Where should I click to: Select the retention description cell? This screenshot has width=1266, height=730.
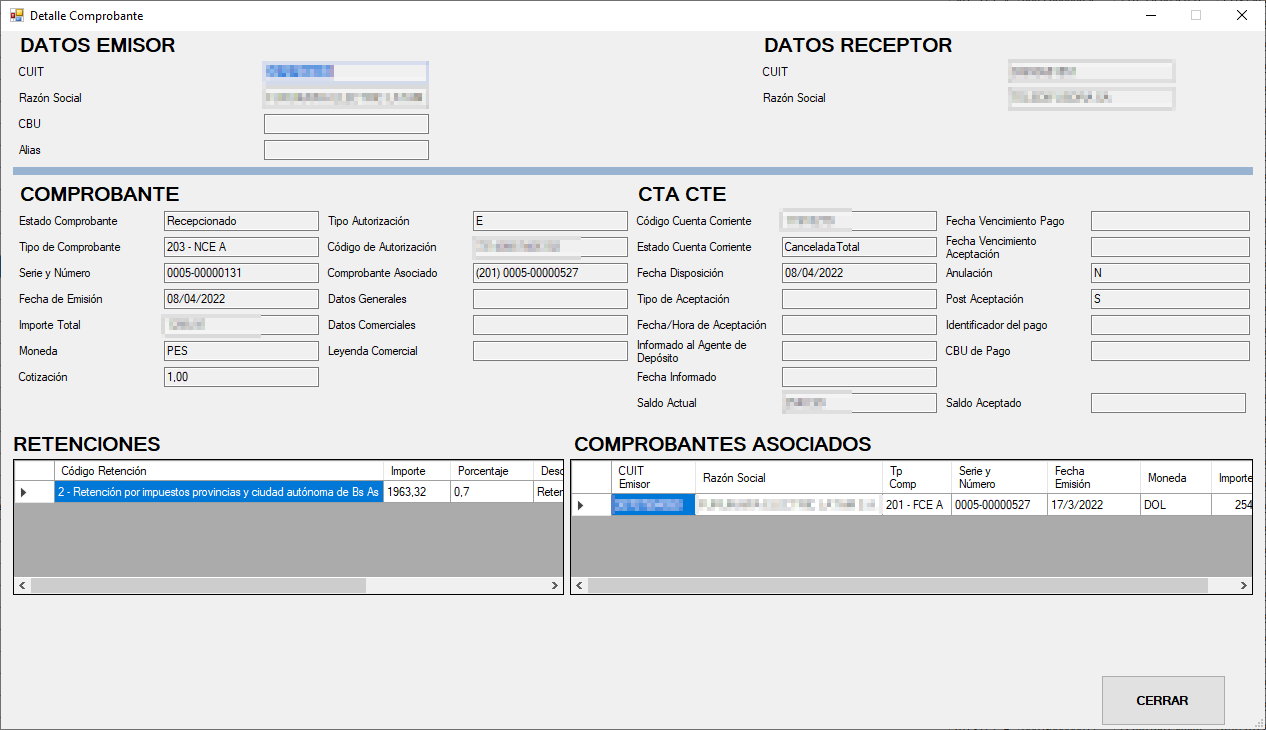[x=219, y=492]
